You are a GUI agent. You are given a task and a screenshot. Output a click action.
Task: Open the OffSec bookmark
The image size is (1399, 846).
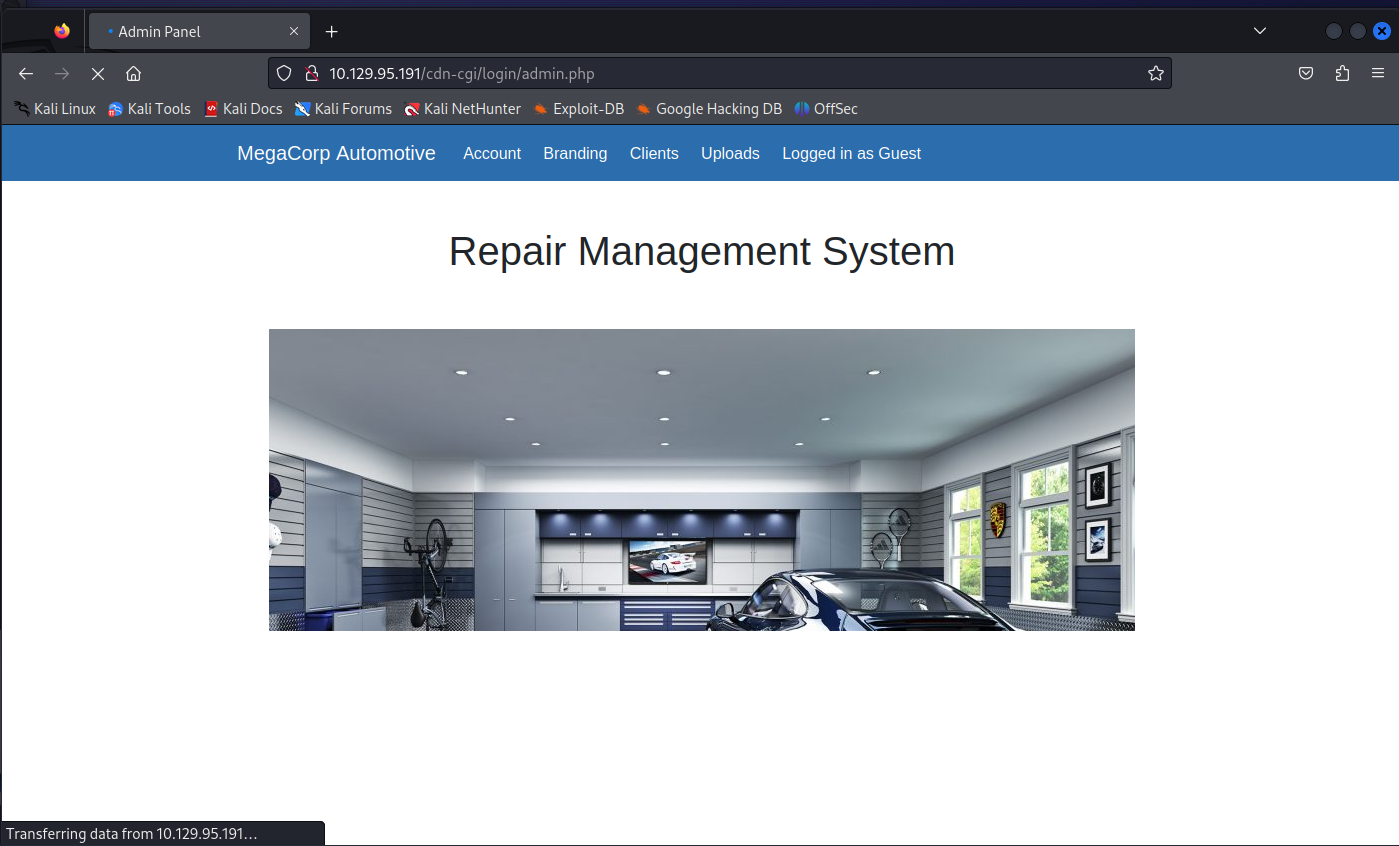point(826,109)
